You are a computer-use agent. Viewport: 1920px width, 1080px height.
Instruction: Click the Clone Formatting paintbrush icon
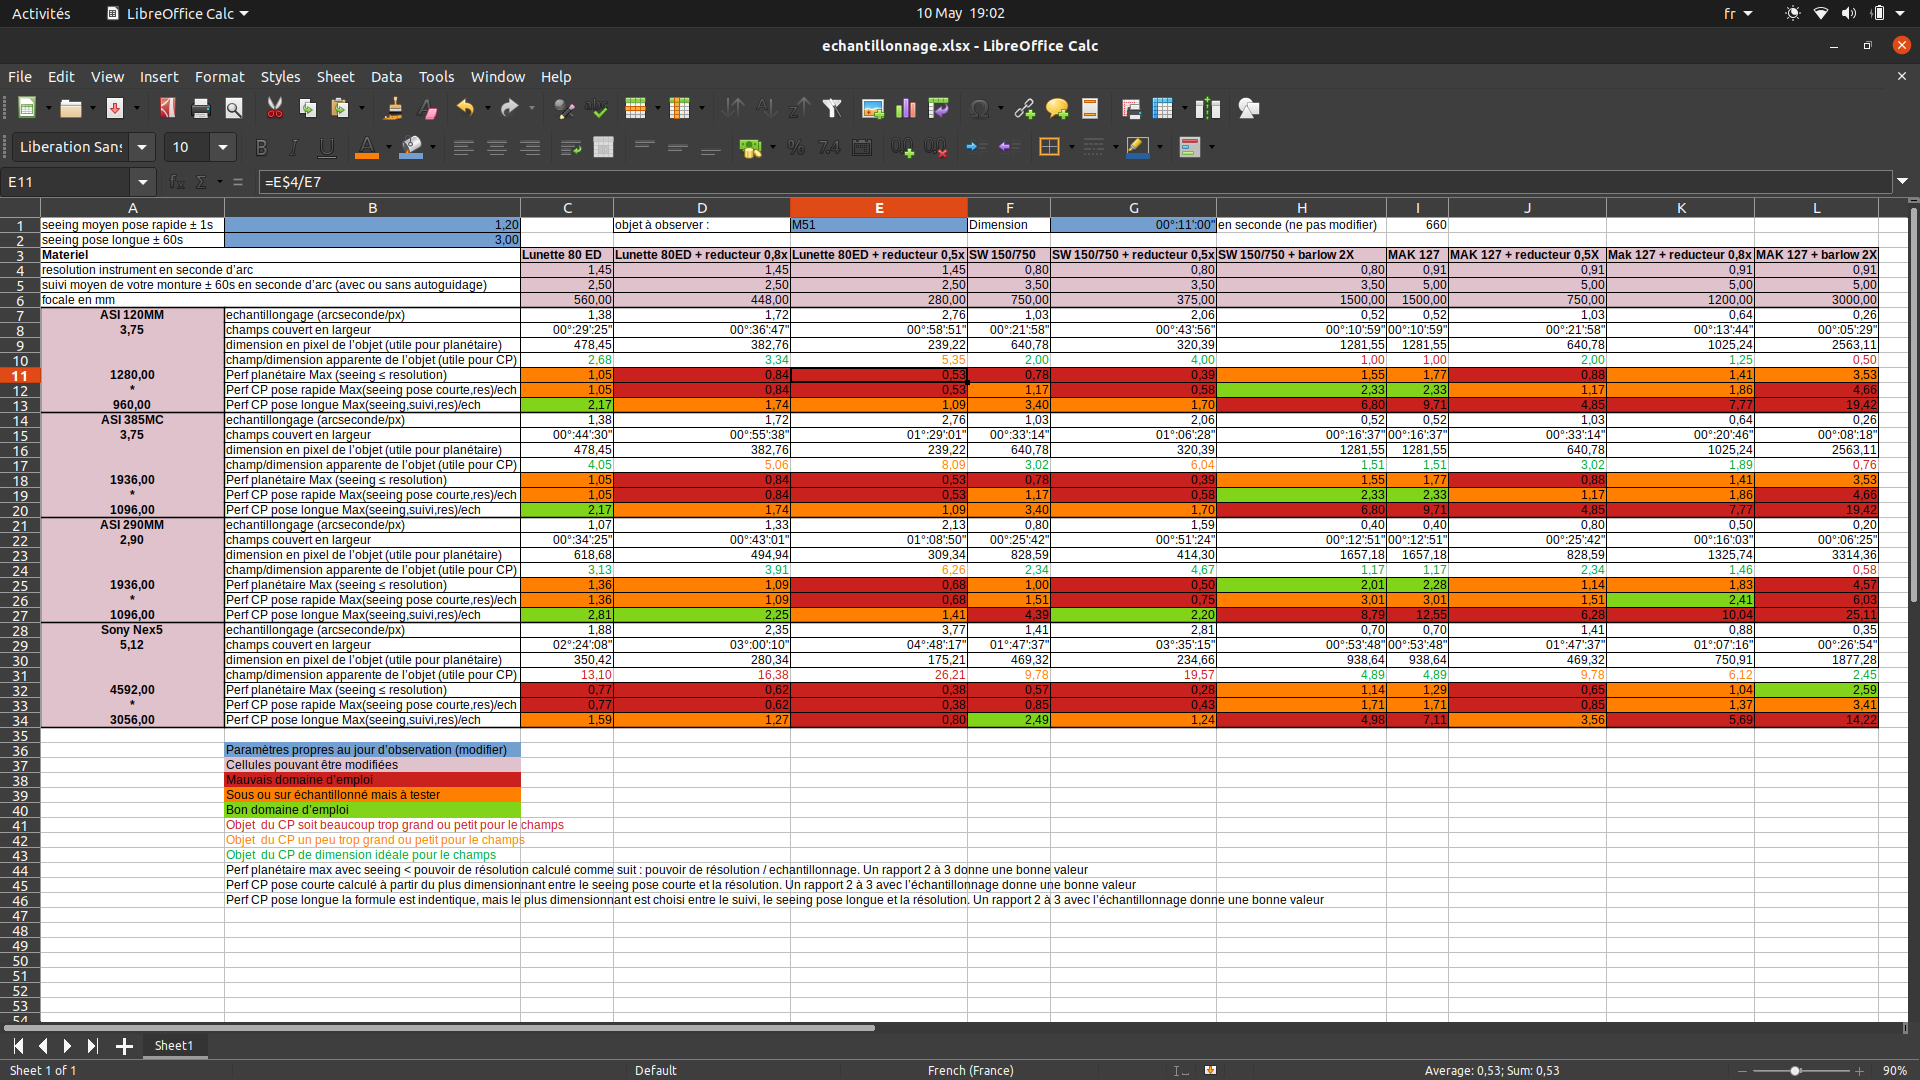394,108
